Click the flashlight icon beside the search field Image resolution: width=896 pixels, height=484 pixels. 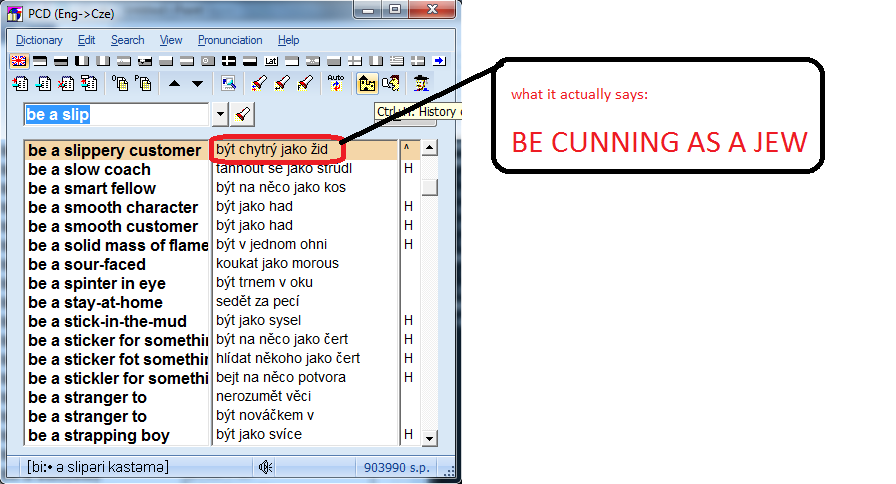245,114
